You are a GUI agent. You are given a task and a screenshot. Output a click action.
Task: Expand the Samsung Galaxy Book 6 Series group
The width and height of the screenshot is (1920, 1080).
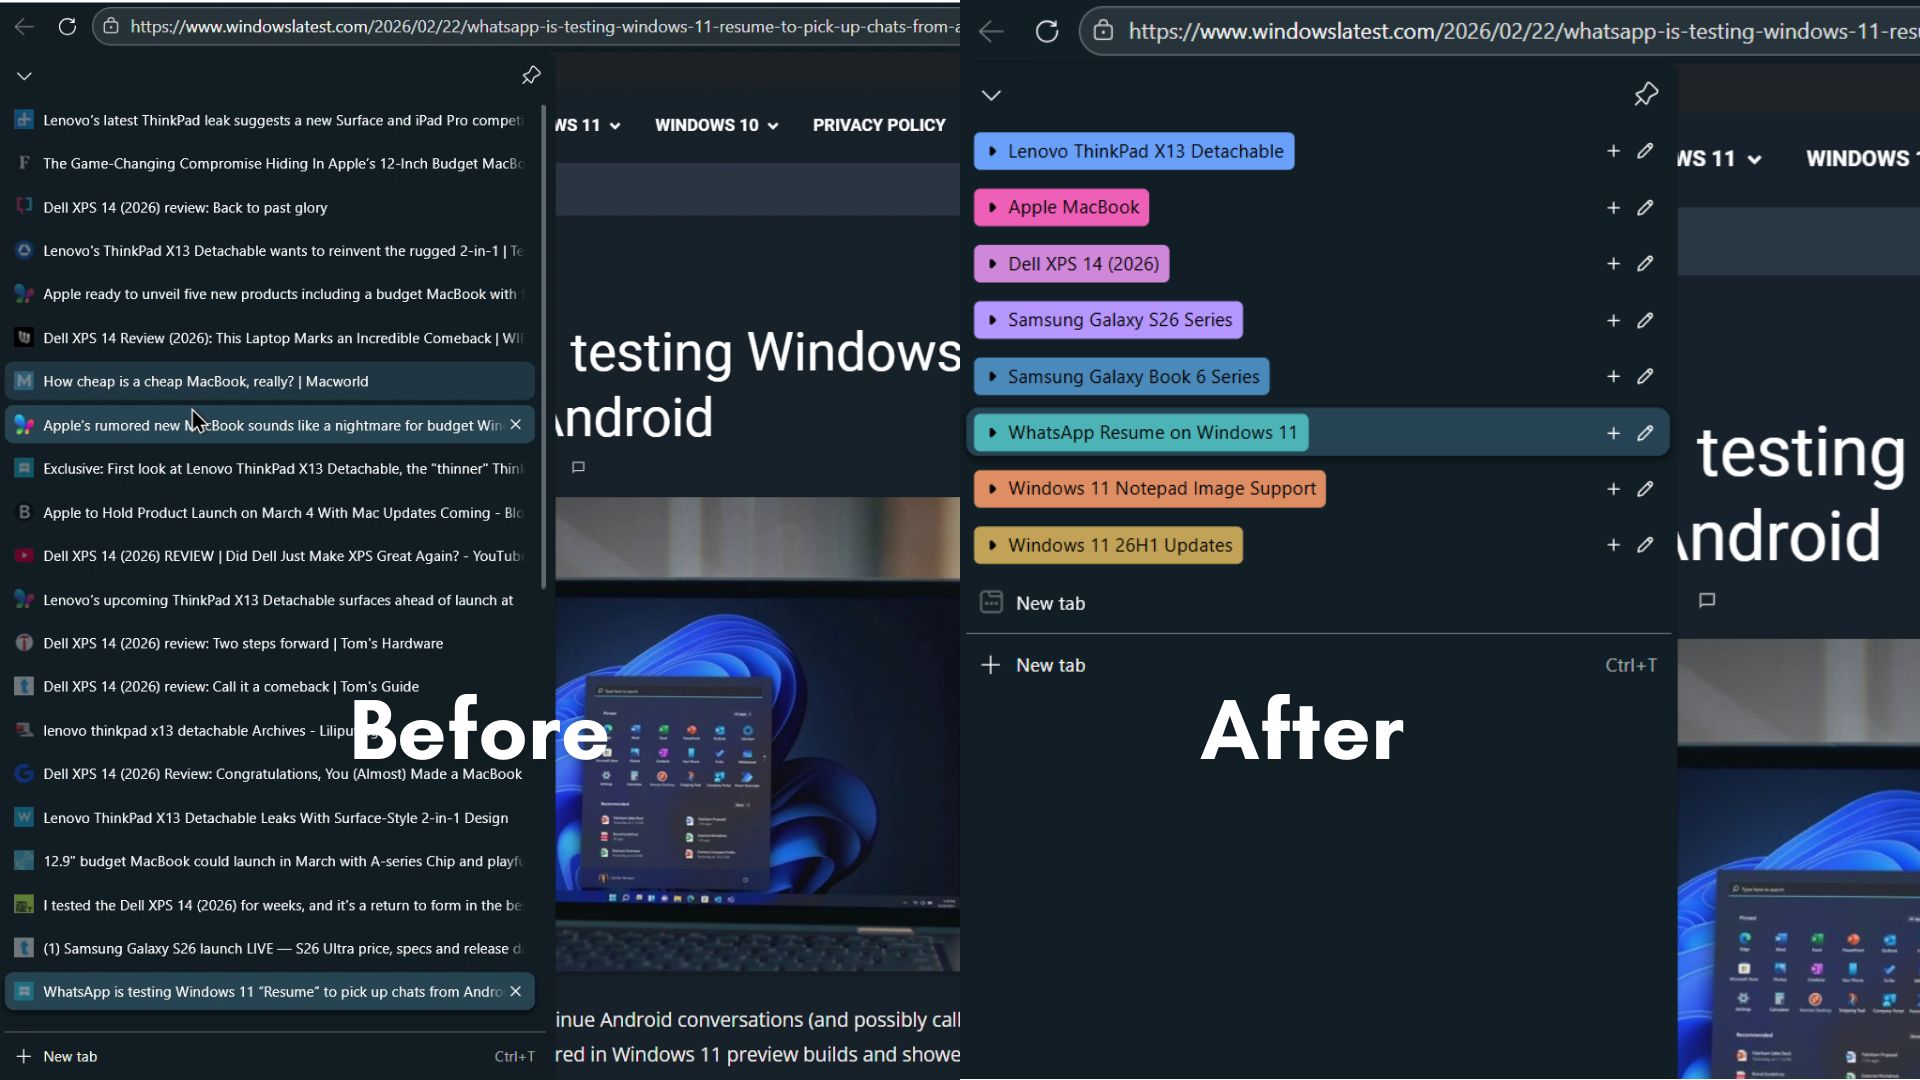point(992,376)
